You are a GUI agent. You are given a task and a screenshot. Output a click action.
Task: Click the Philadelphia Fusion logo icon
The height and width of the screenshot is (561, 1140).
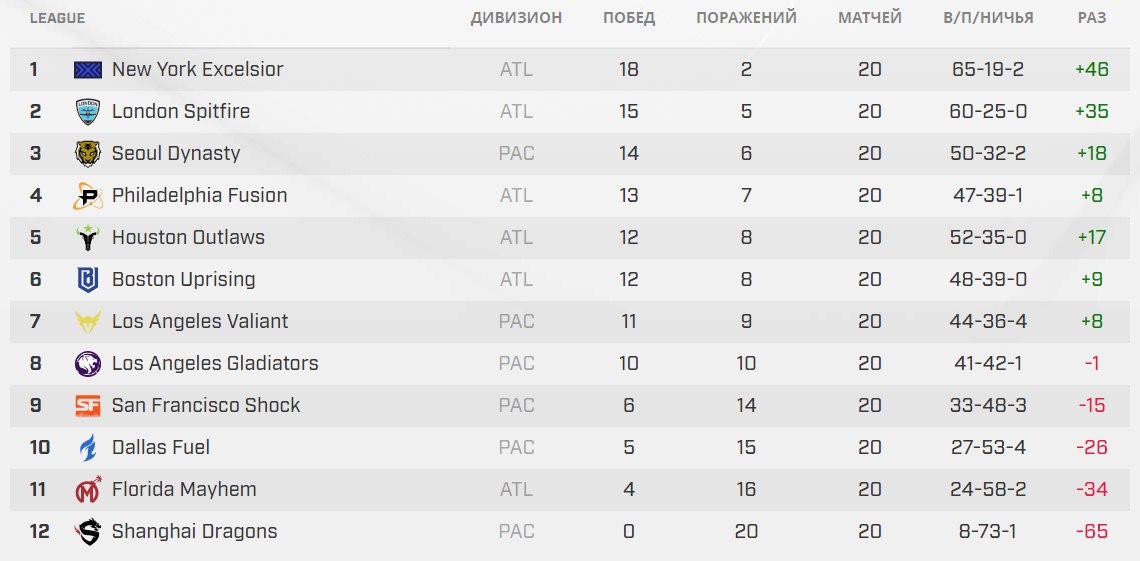coord(88,196)
